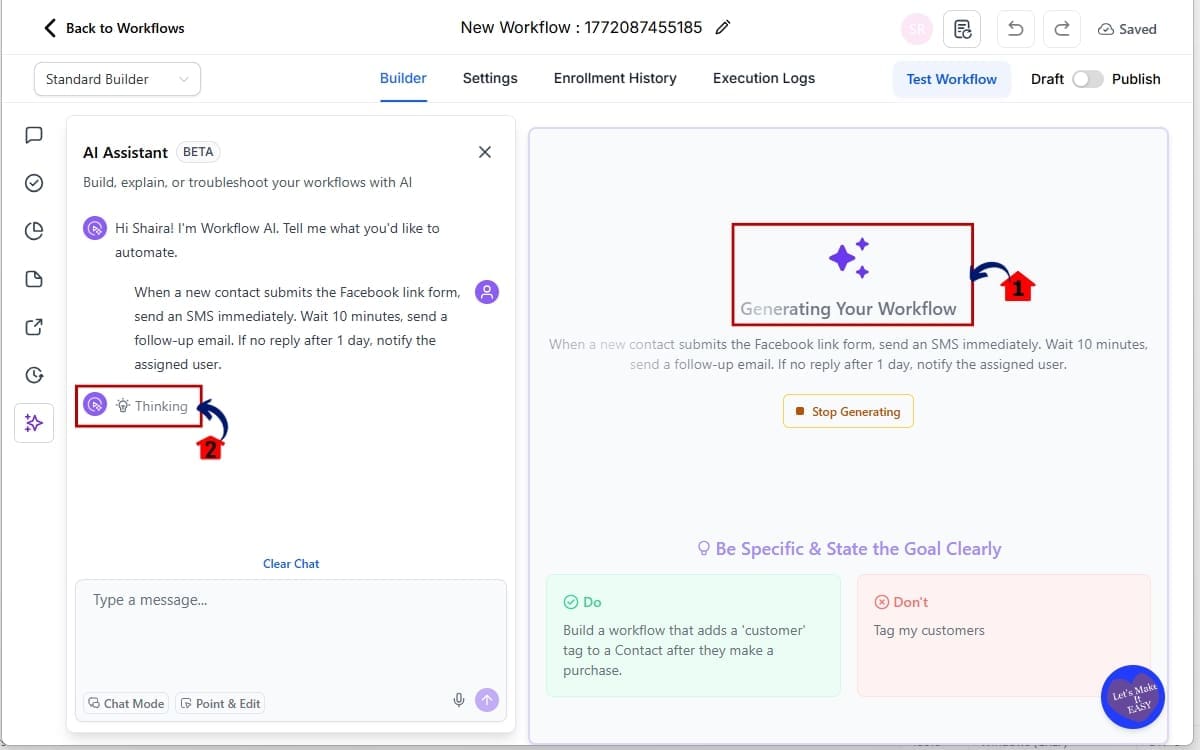Click the document icon in the sidebar

34,278
